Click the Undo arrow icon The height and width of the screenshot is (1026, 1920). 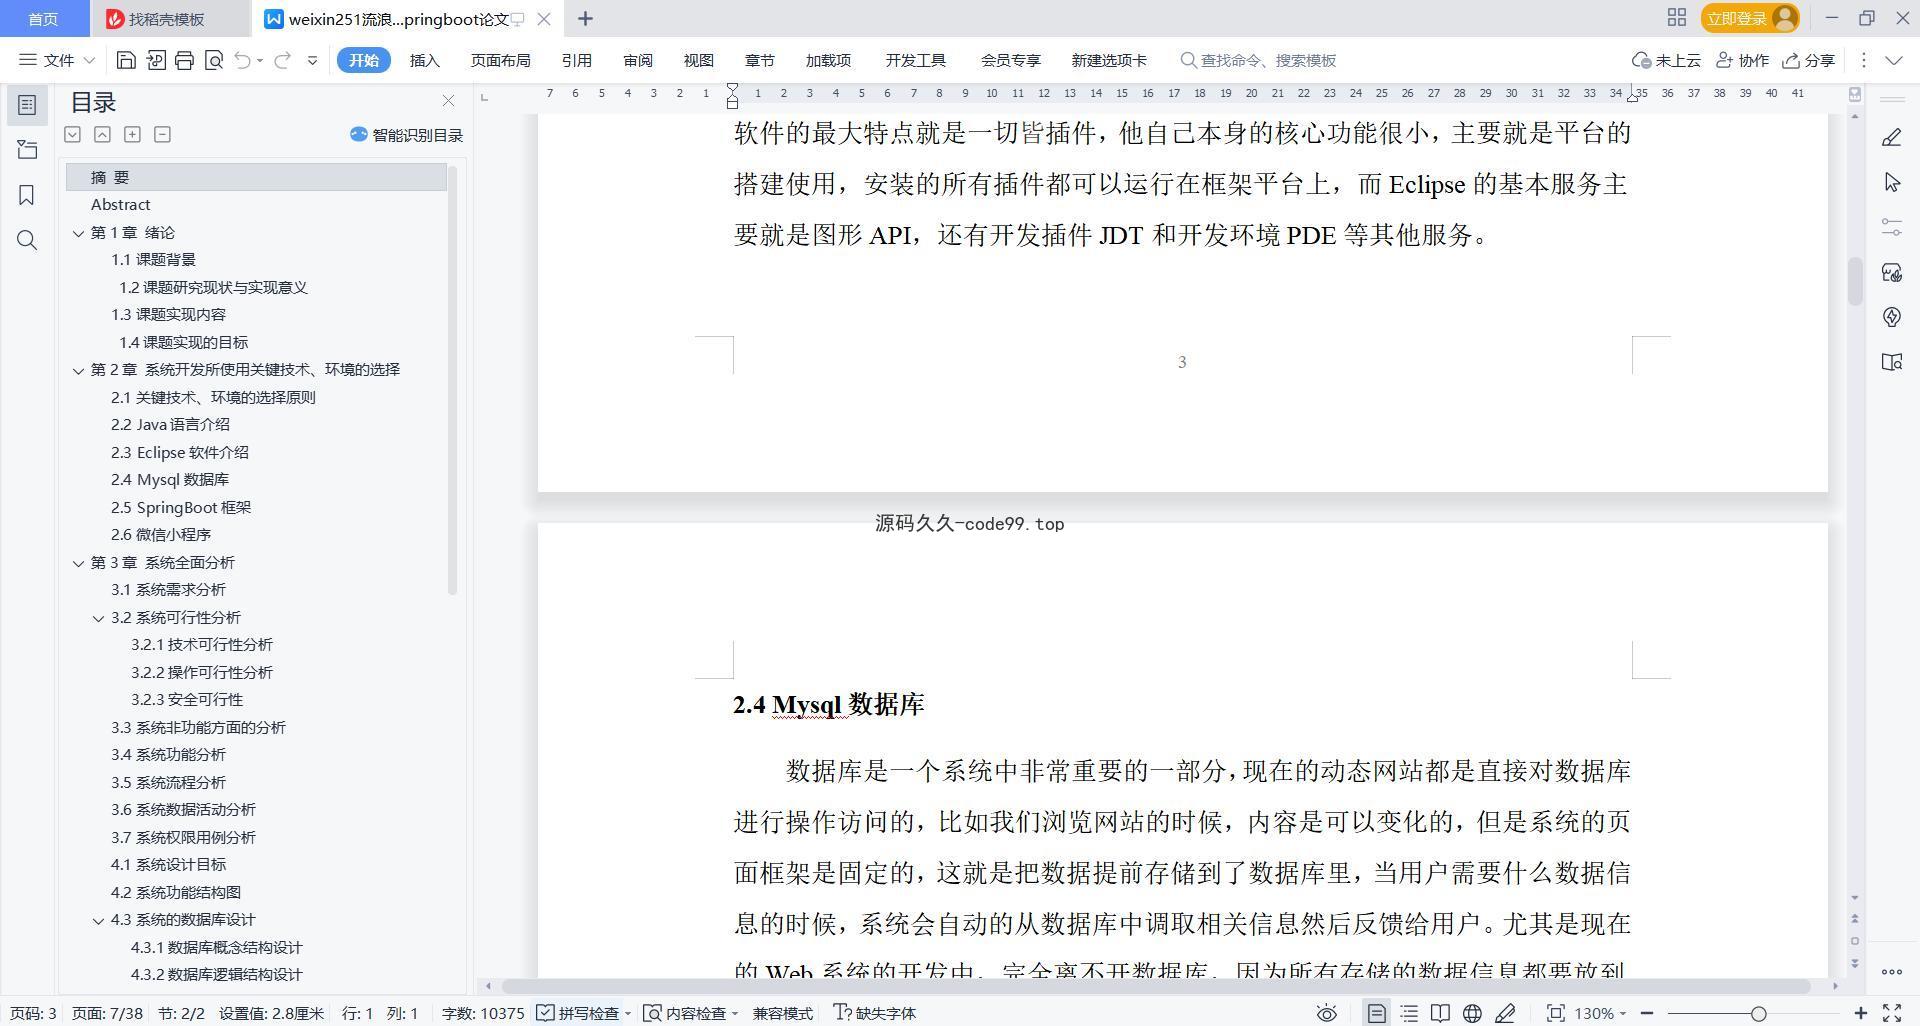(x=242, y=60)
